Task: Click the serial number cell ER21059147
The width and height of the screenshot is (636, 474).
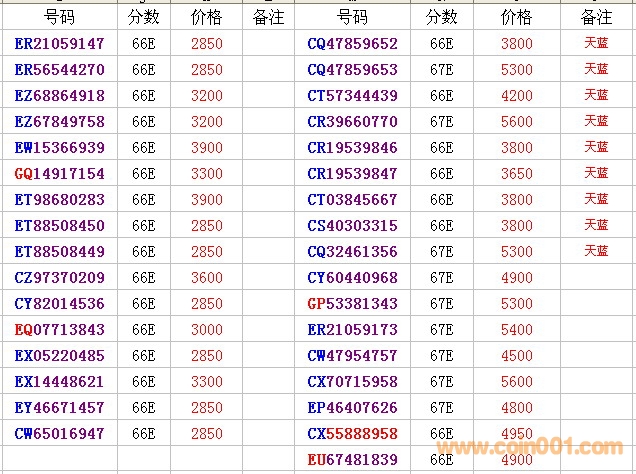Action: [60, 44]
